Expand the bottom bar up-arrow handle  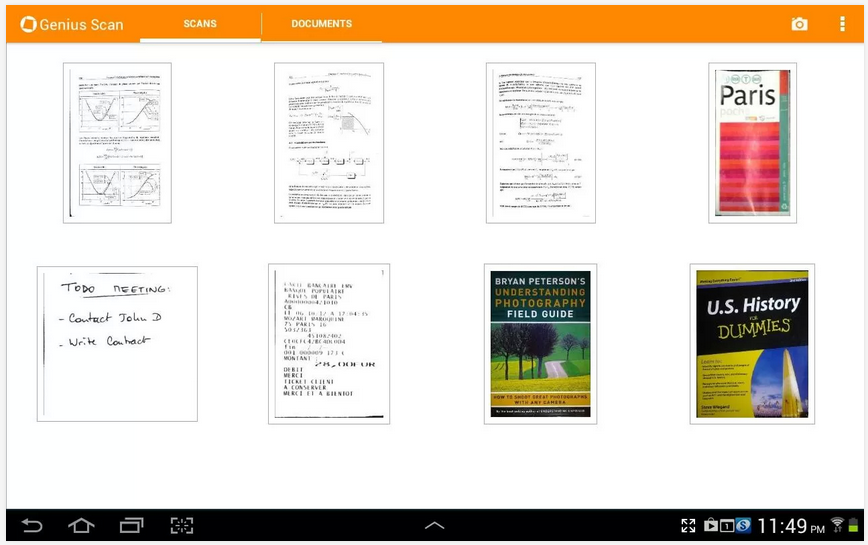click(x=435, y=525)
